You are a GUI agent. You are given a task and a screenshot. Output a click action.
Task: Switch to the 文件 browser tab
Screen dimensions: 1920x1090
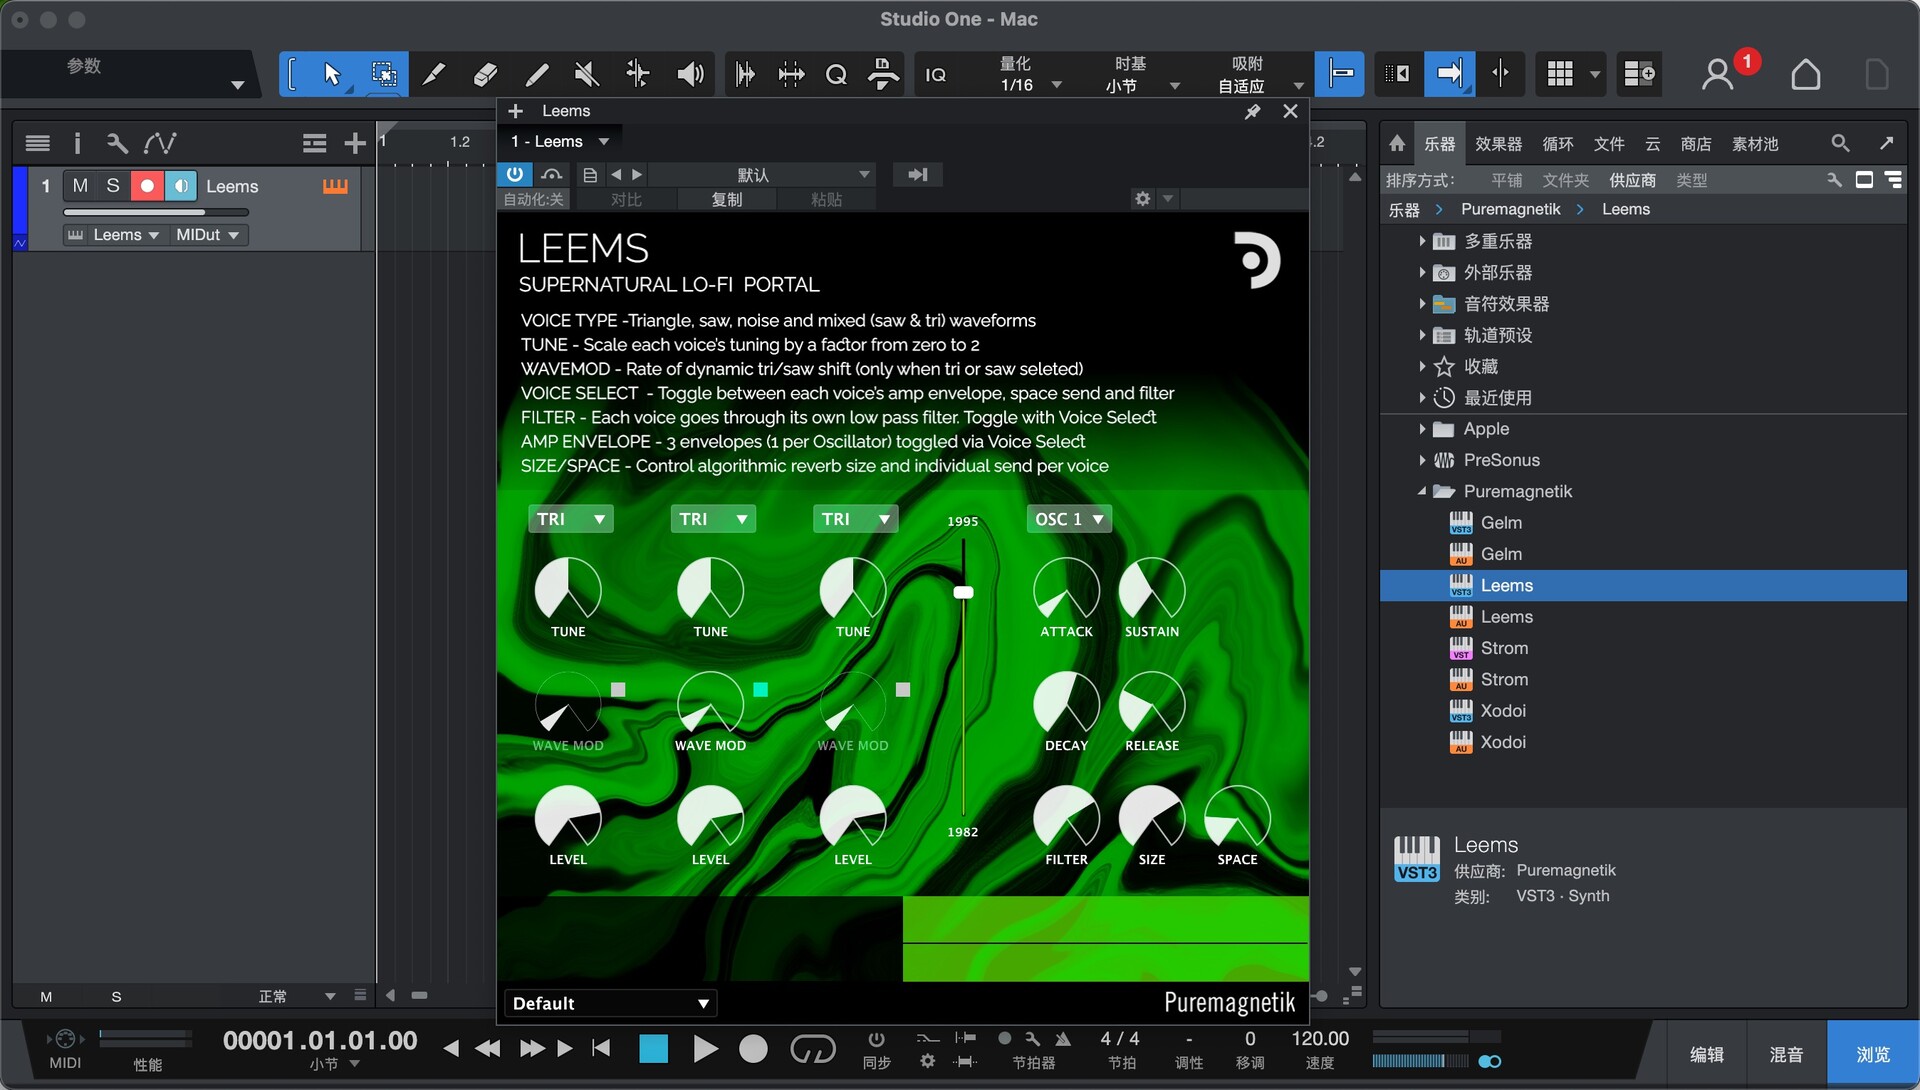click(1609, 144)
